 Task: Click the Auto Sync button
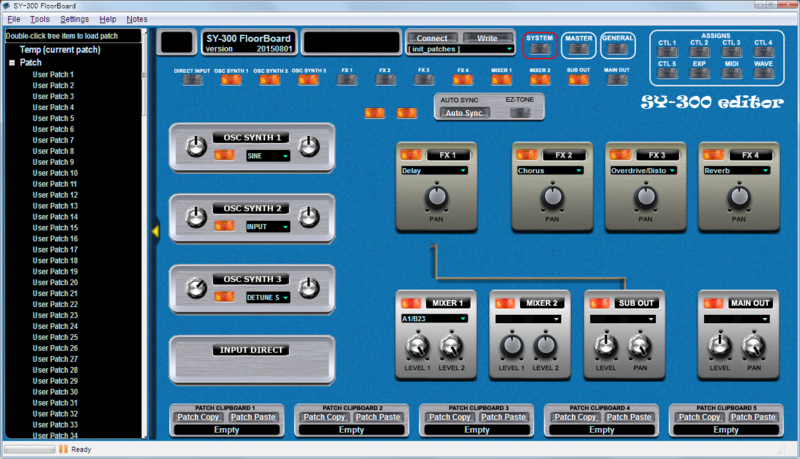(x=464, y=113)
